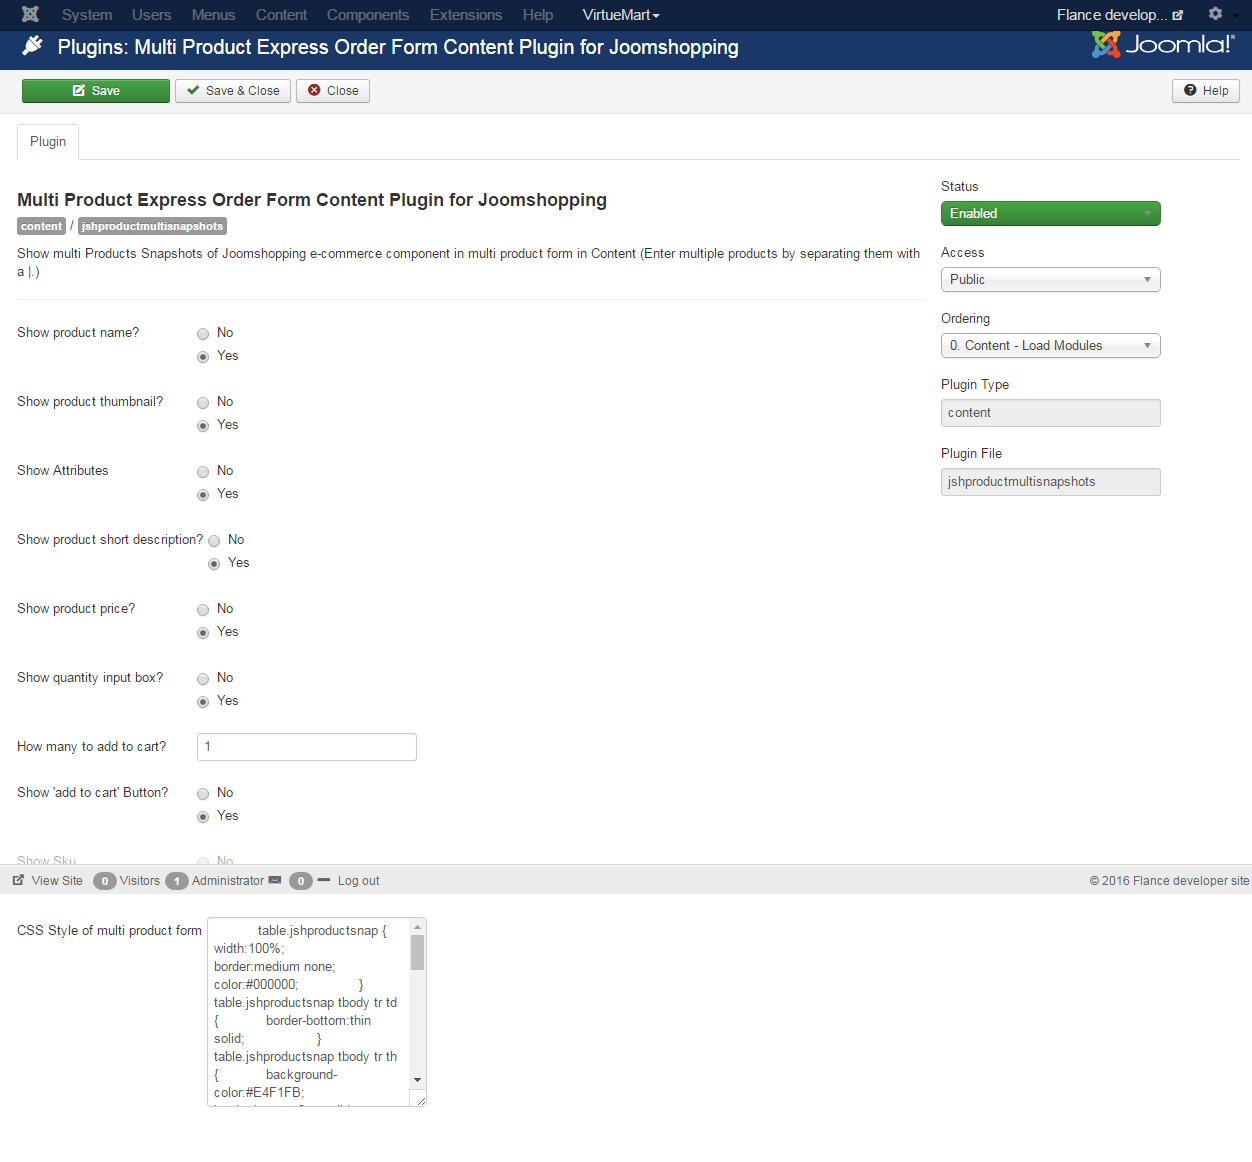Viewport: 1252px width, 1162px height.
Task: Select No for Show product thumbnail
Action: (203, 403)
